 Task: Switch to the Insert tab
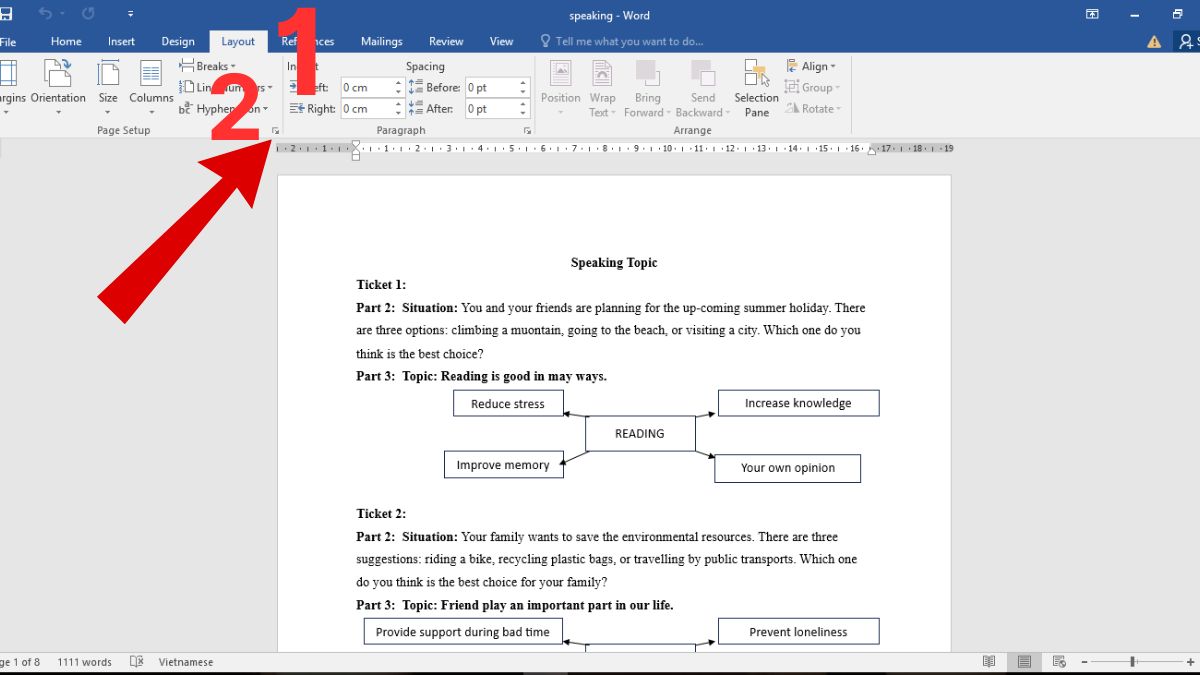[122, 42]
